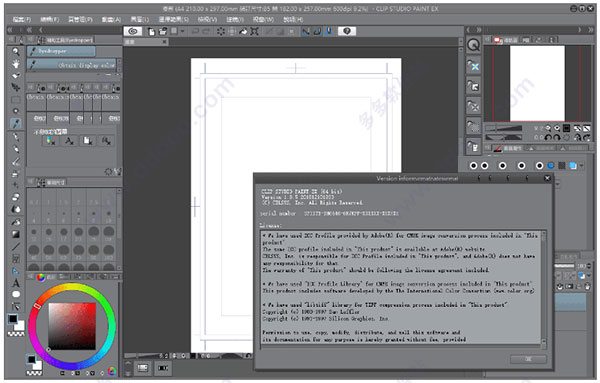Select first layer property effect circle

click(473, 166)
